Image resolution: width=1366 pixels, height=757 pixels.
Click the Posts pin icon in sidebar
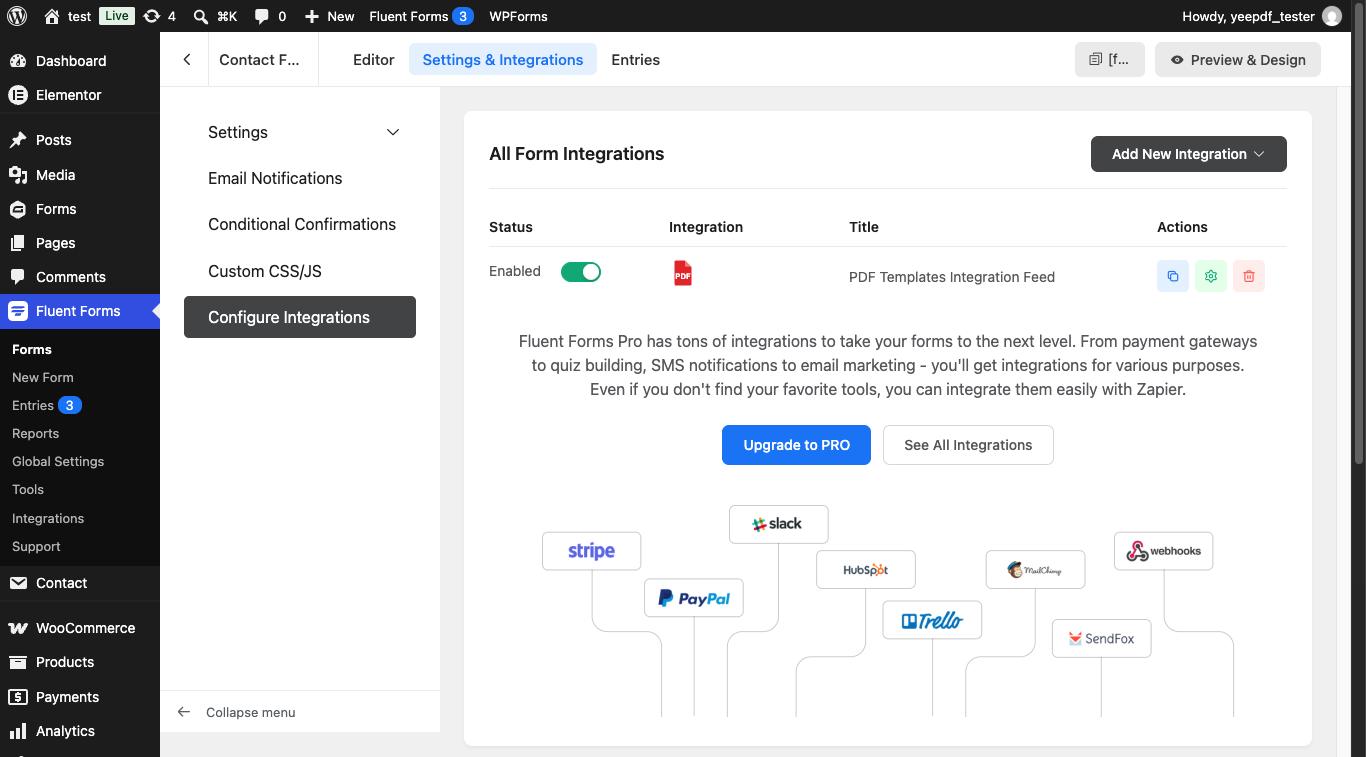coord(18,140)
